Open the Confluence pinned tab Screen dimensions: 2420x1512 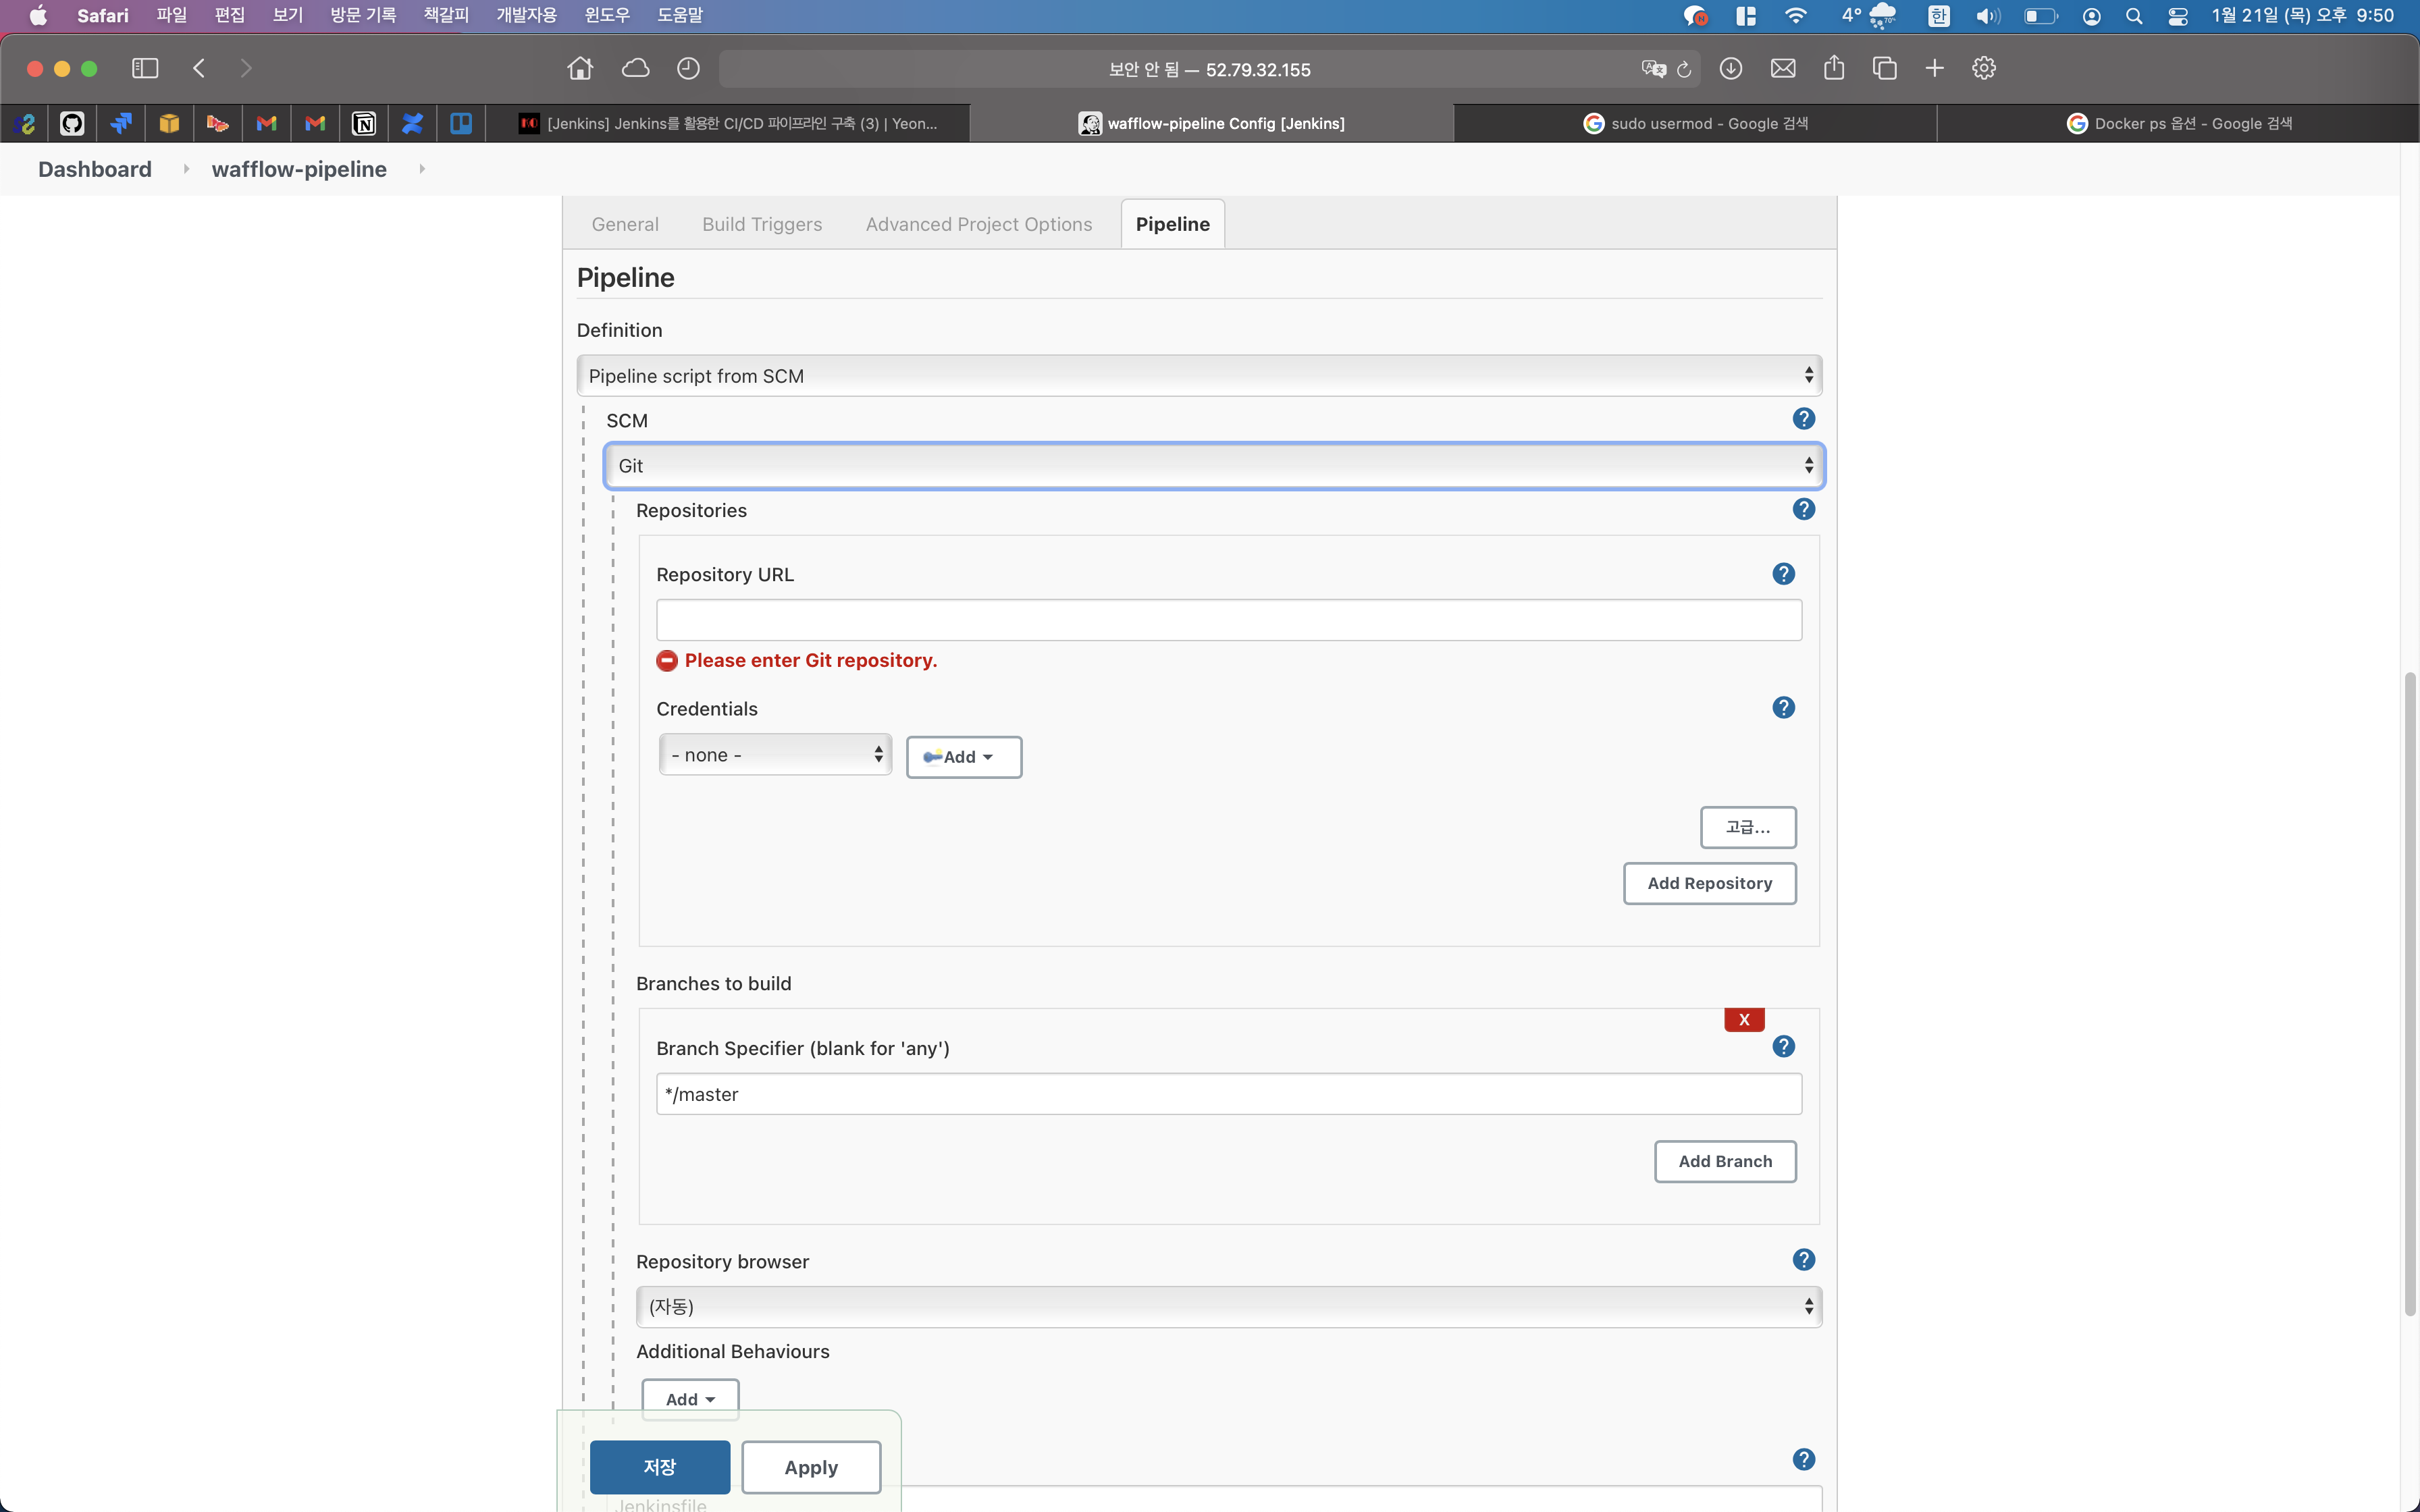coord(412,123)
